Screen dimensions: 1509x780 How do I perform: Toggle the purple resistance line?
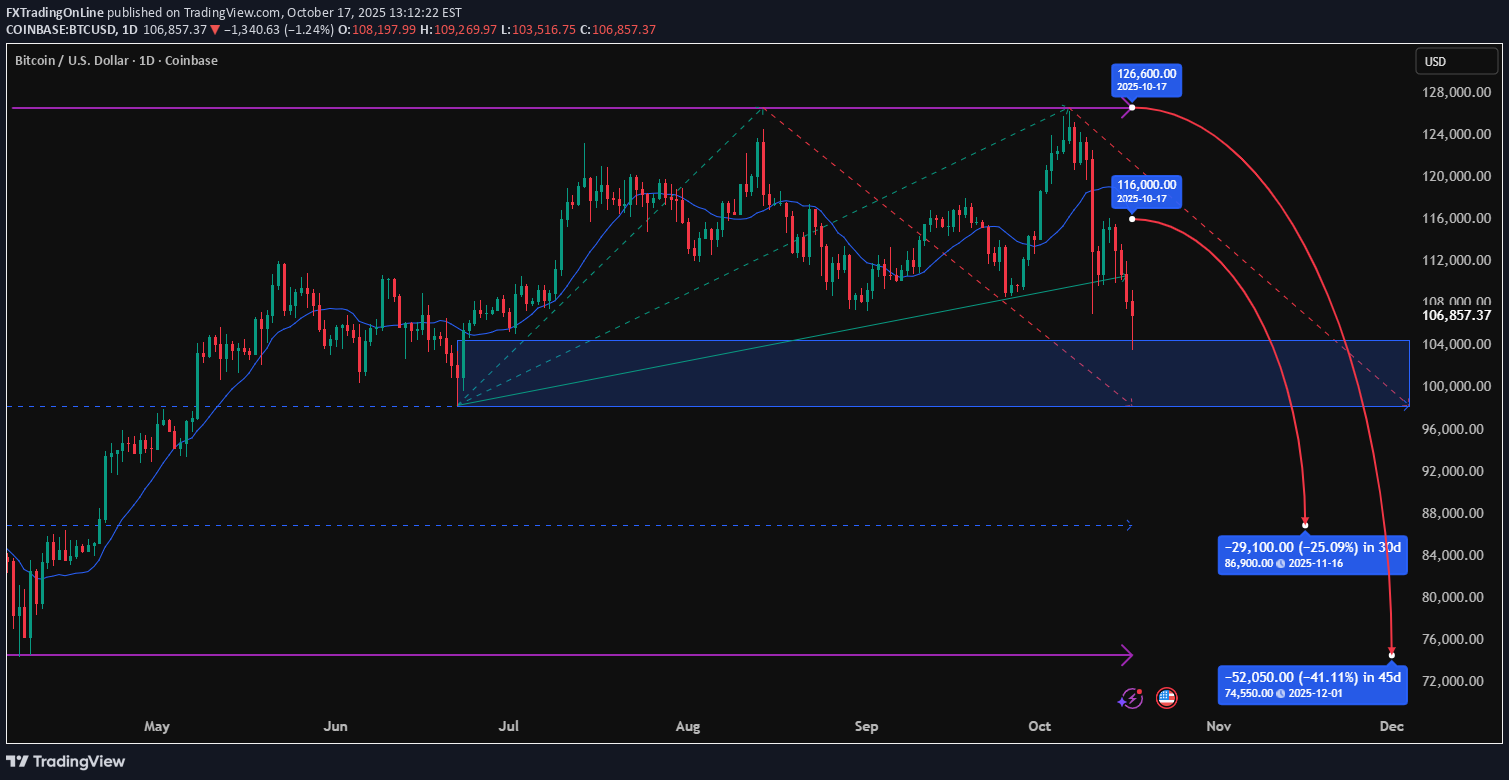500,107
